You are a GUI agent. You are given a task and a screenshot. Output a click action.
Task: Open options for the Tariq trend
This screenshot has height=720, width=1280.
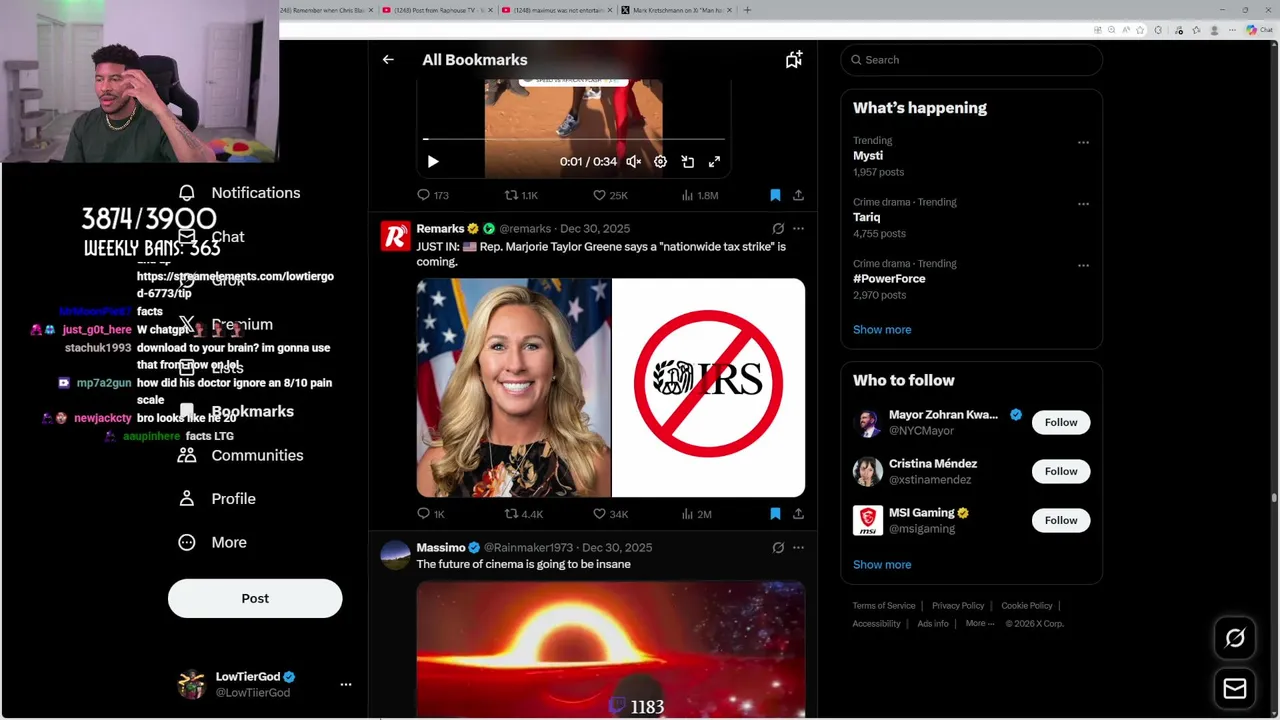(1083, 204)
